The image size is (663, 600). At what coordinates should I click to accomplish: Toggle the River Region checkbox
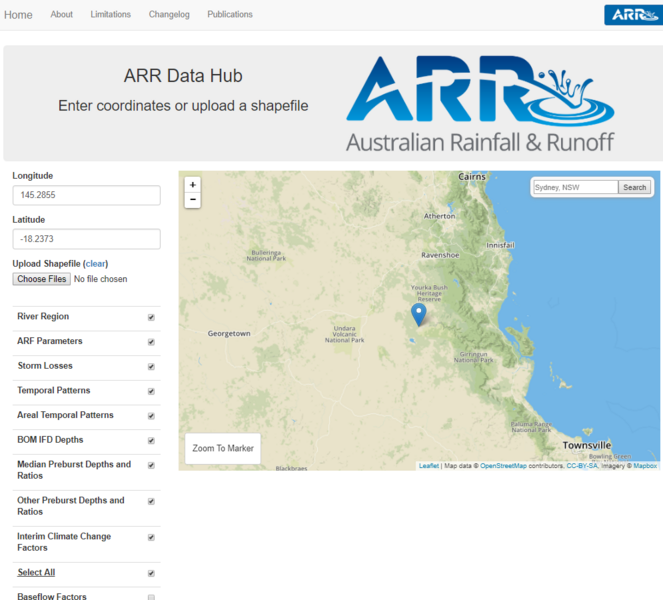151,317
